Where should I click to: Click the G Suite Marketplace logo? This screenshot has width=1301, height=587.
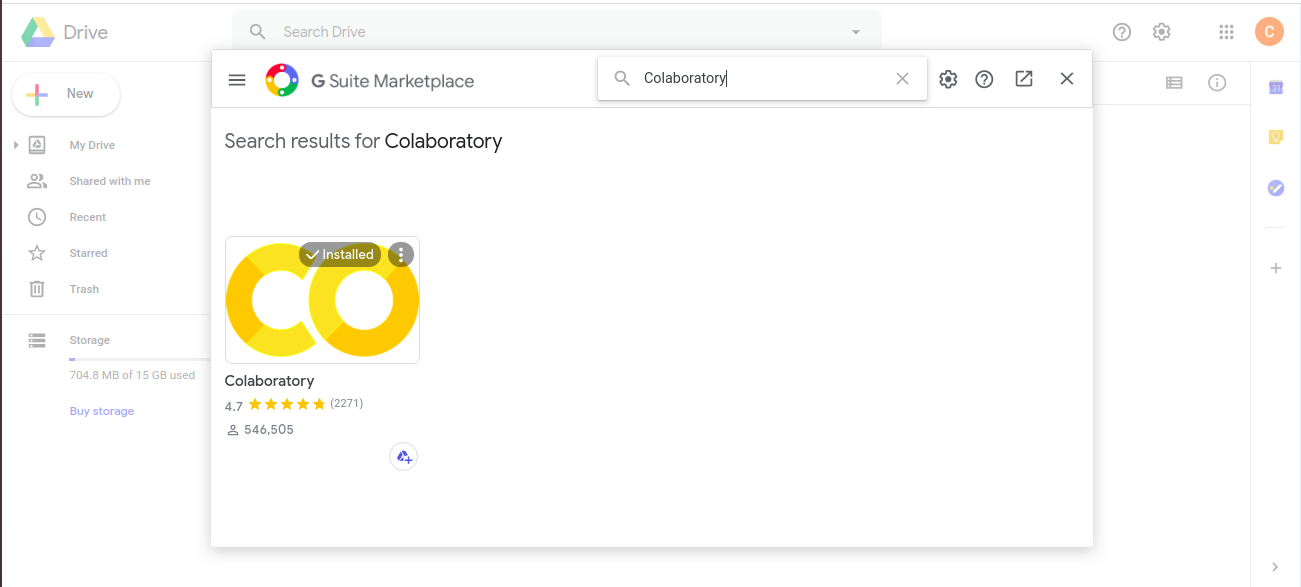[283, 80]
